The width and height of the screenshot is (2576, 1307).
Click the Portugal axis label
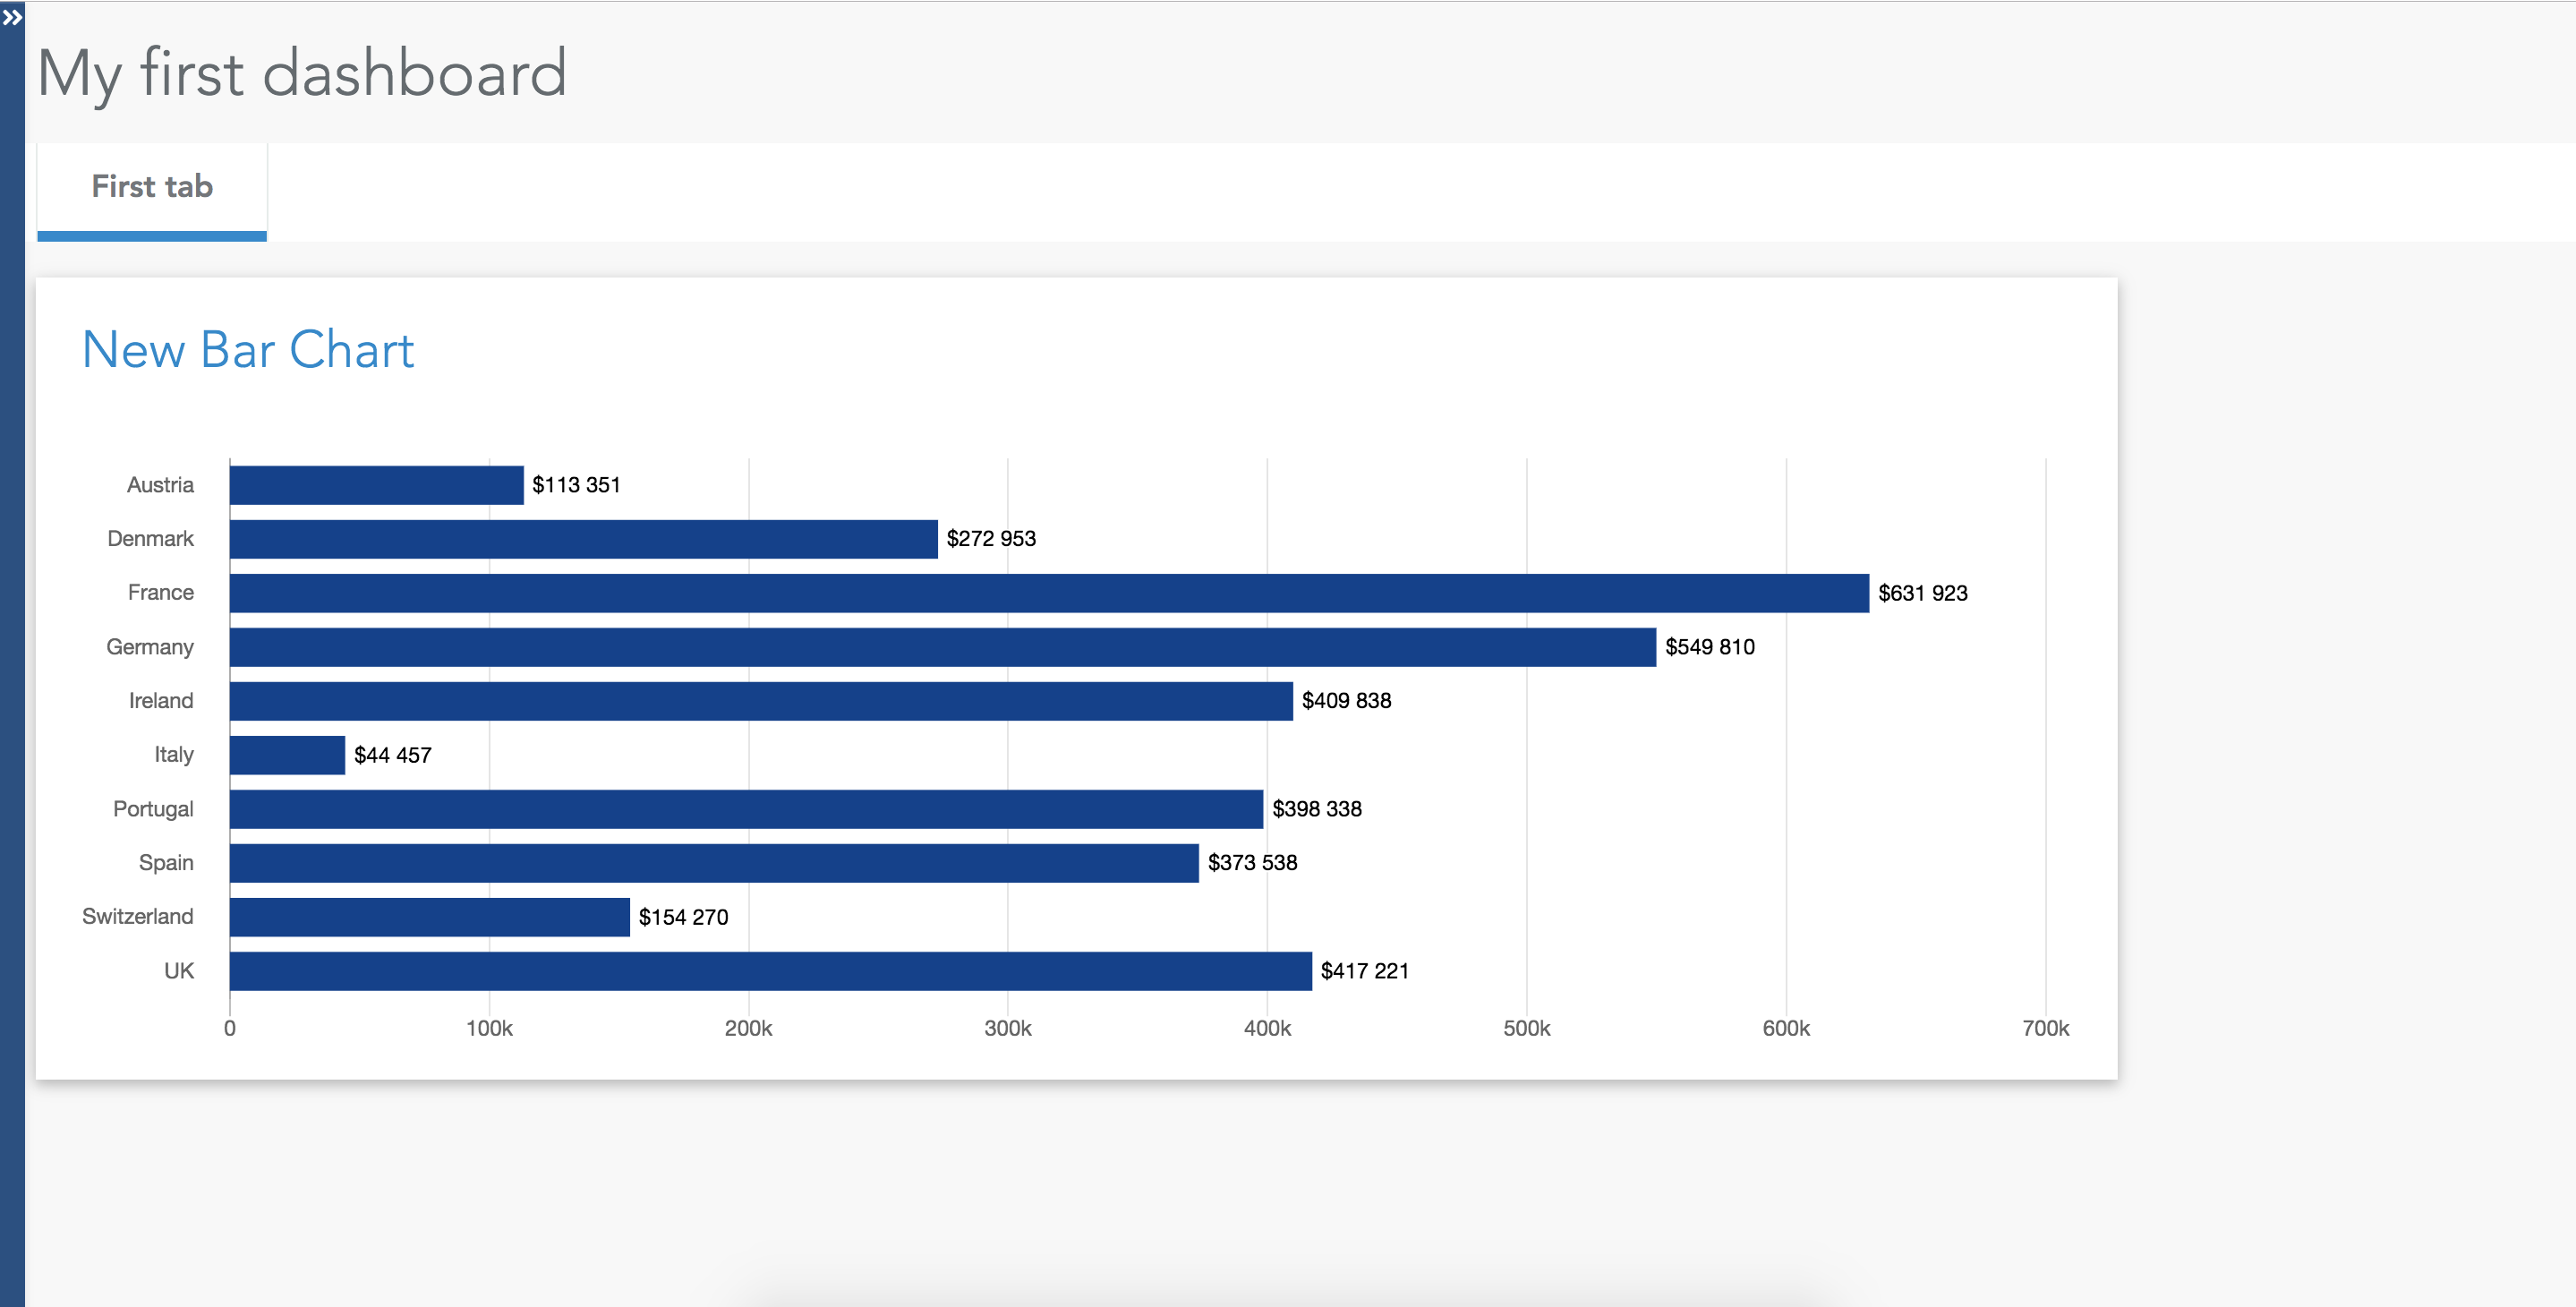point(153,809)
